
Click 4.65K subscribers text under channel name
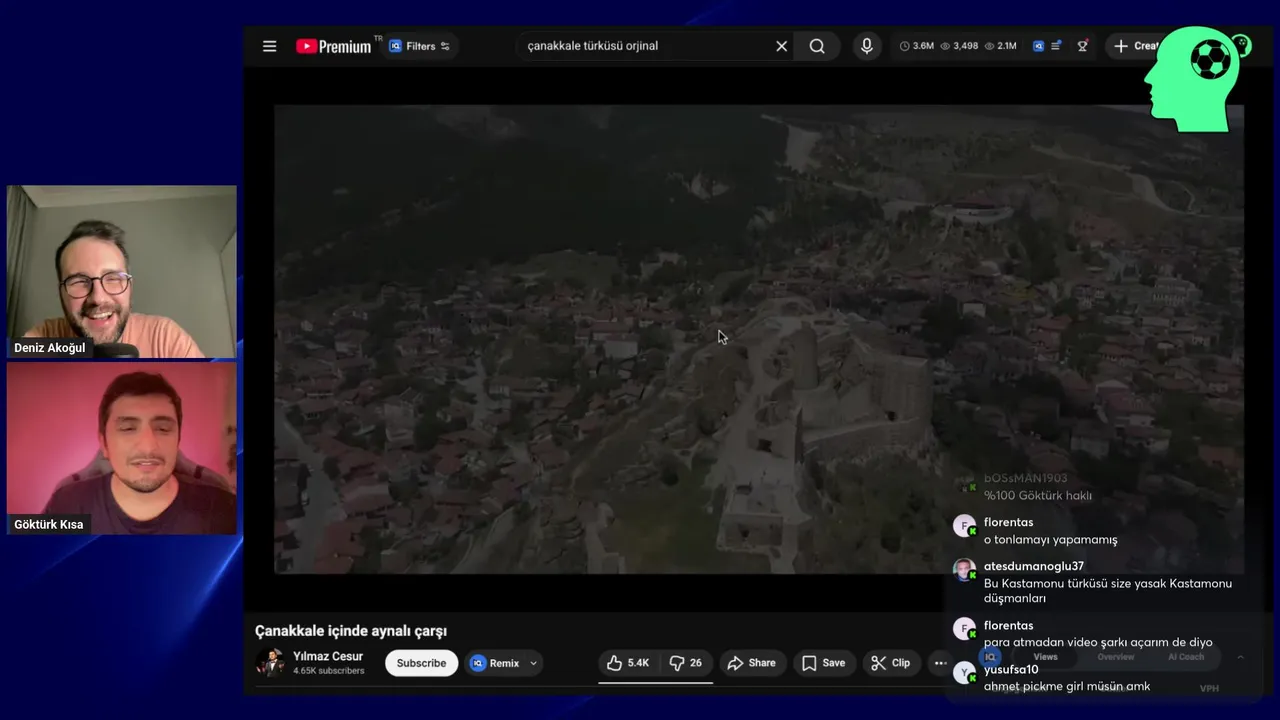point(328,671)
